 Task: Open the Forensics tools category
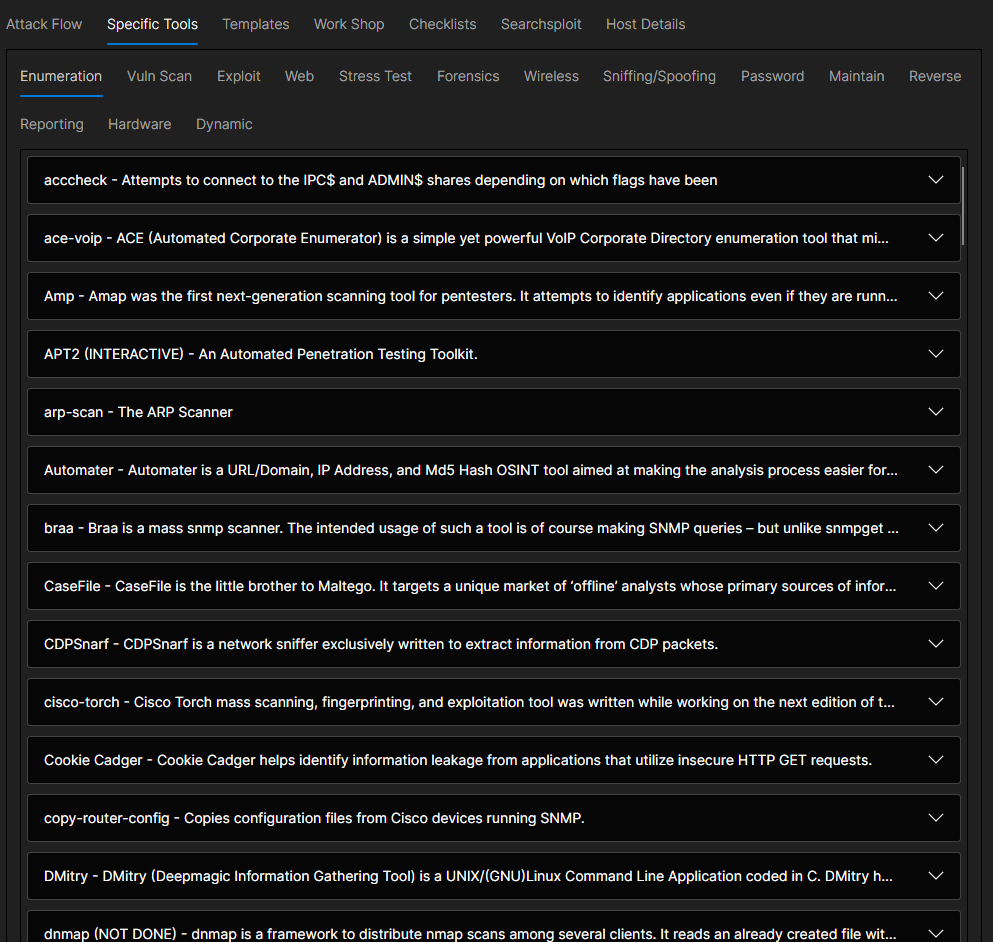(x=468, y=76)
